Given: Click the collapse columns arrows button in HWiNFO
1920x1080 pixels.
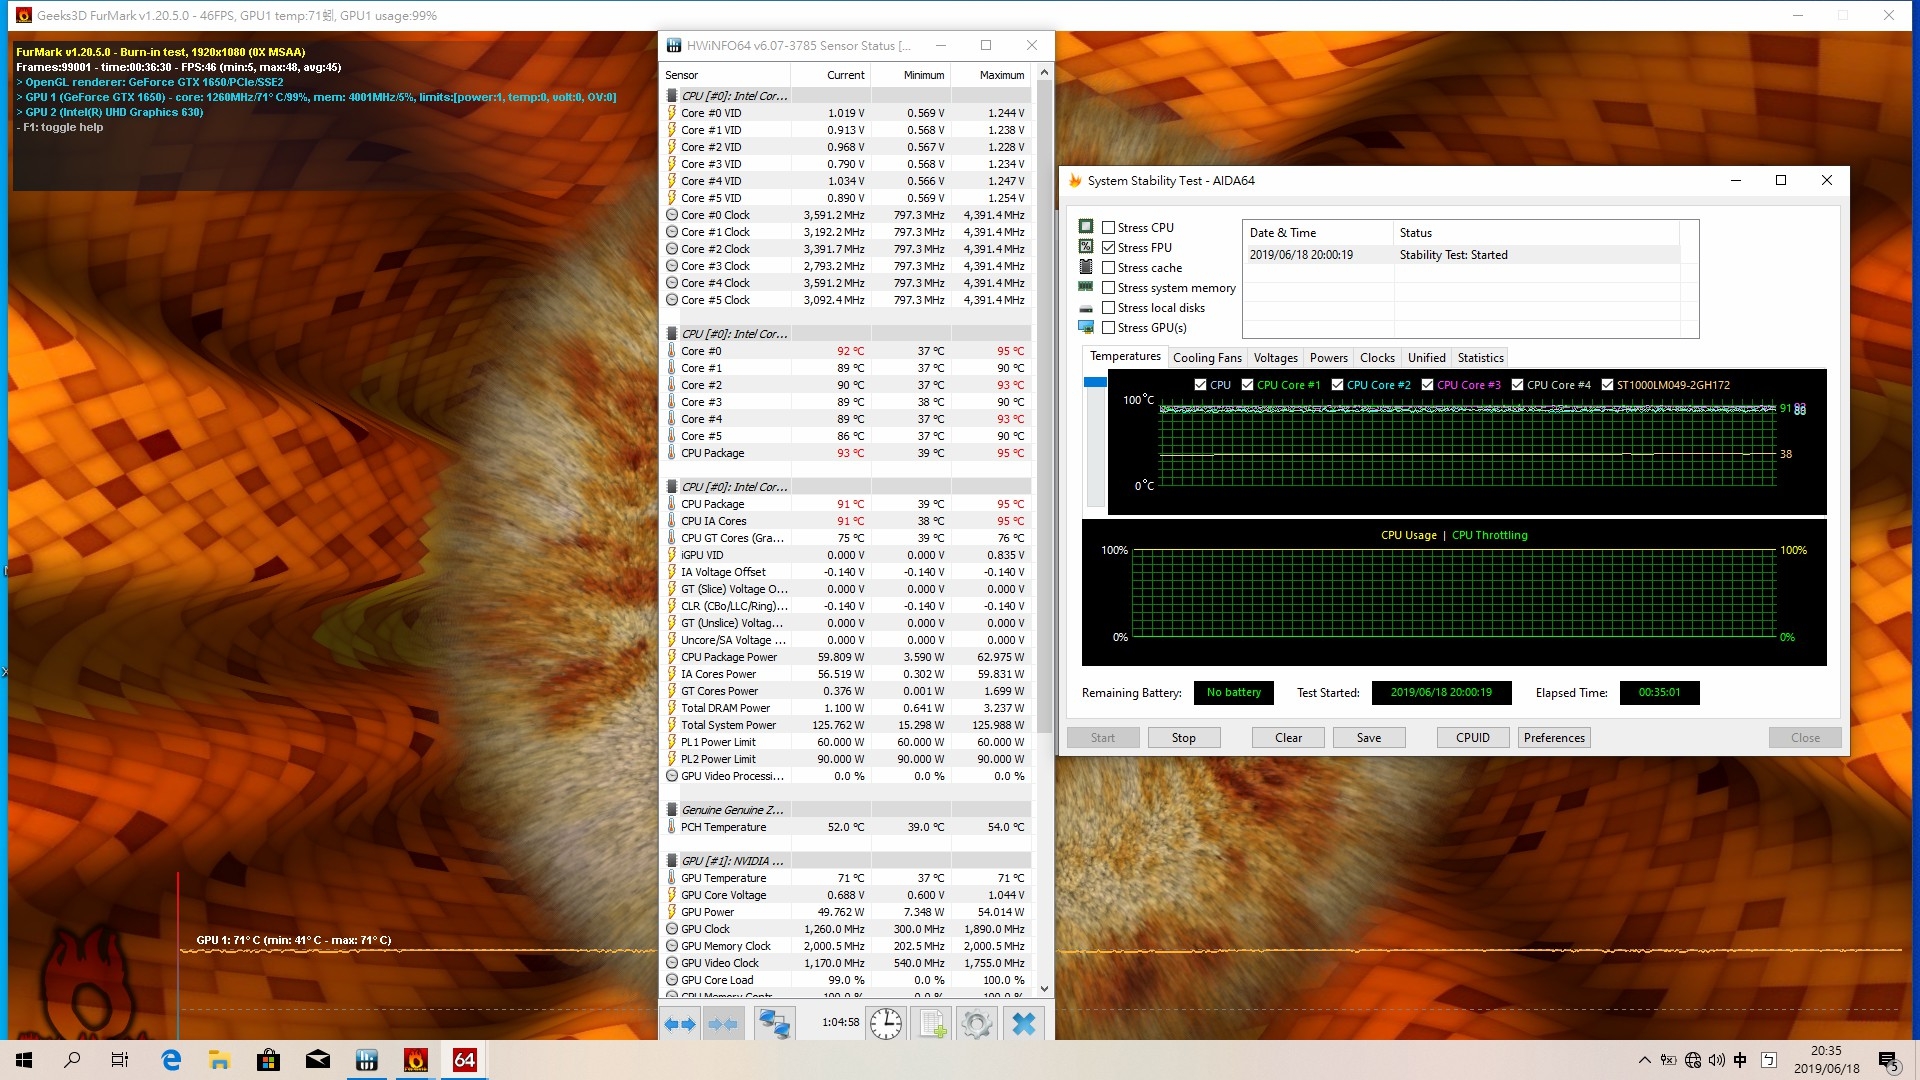Looking at the screenshot, I should [722, 1023].
